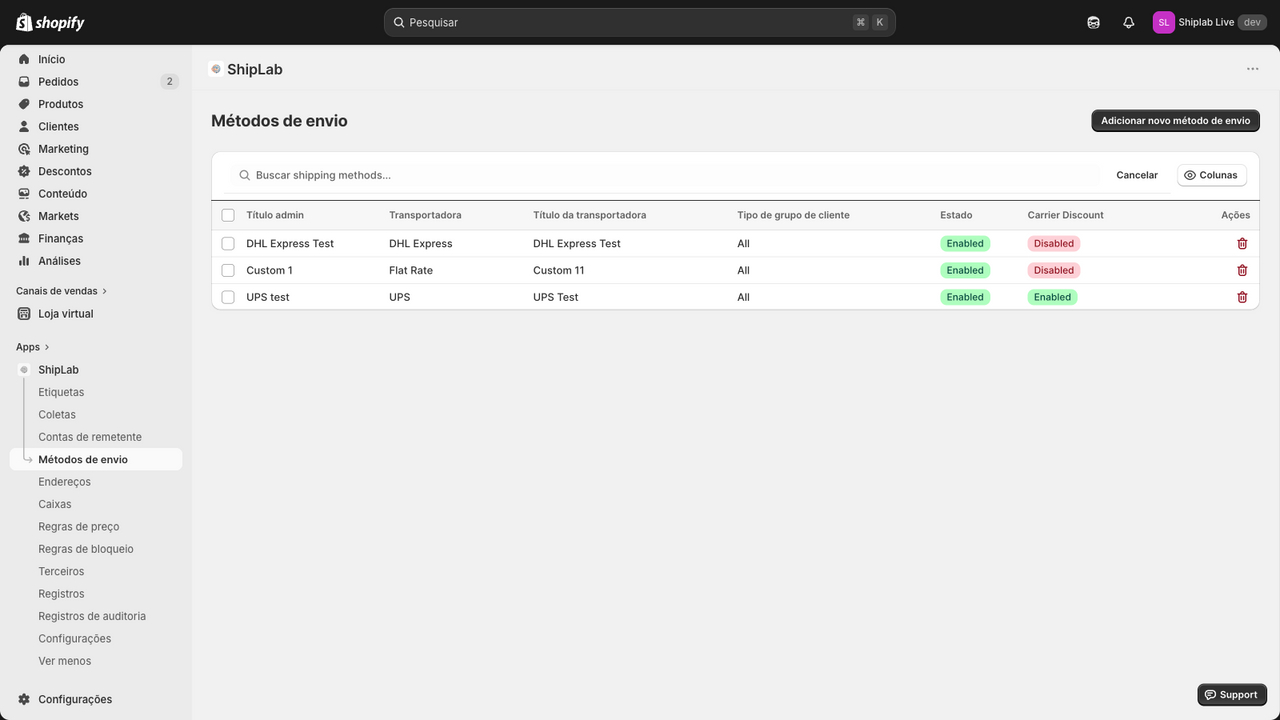Viewport: 1280px width, 720px height.
Task: Open the Custom 1 admin title
Action: tap(270, 270)
